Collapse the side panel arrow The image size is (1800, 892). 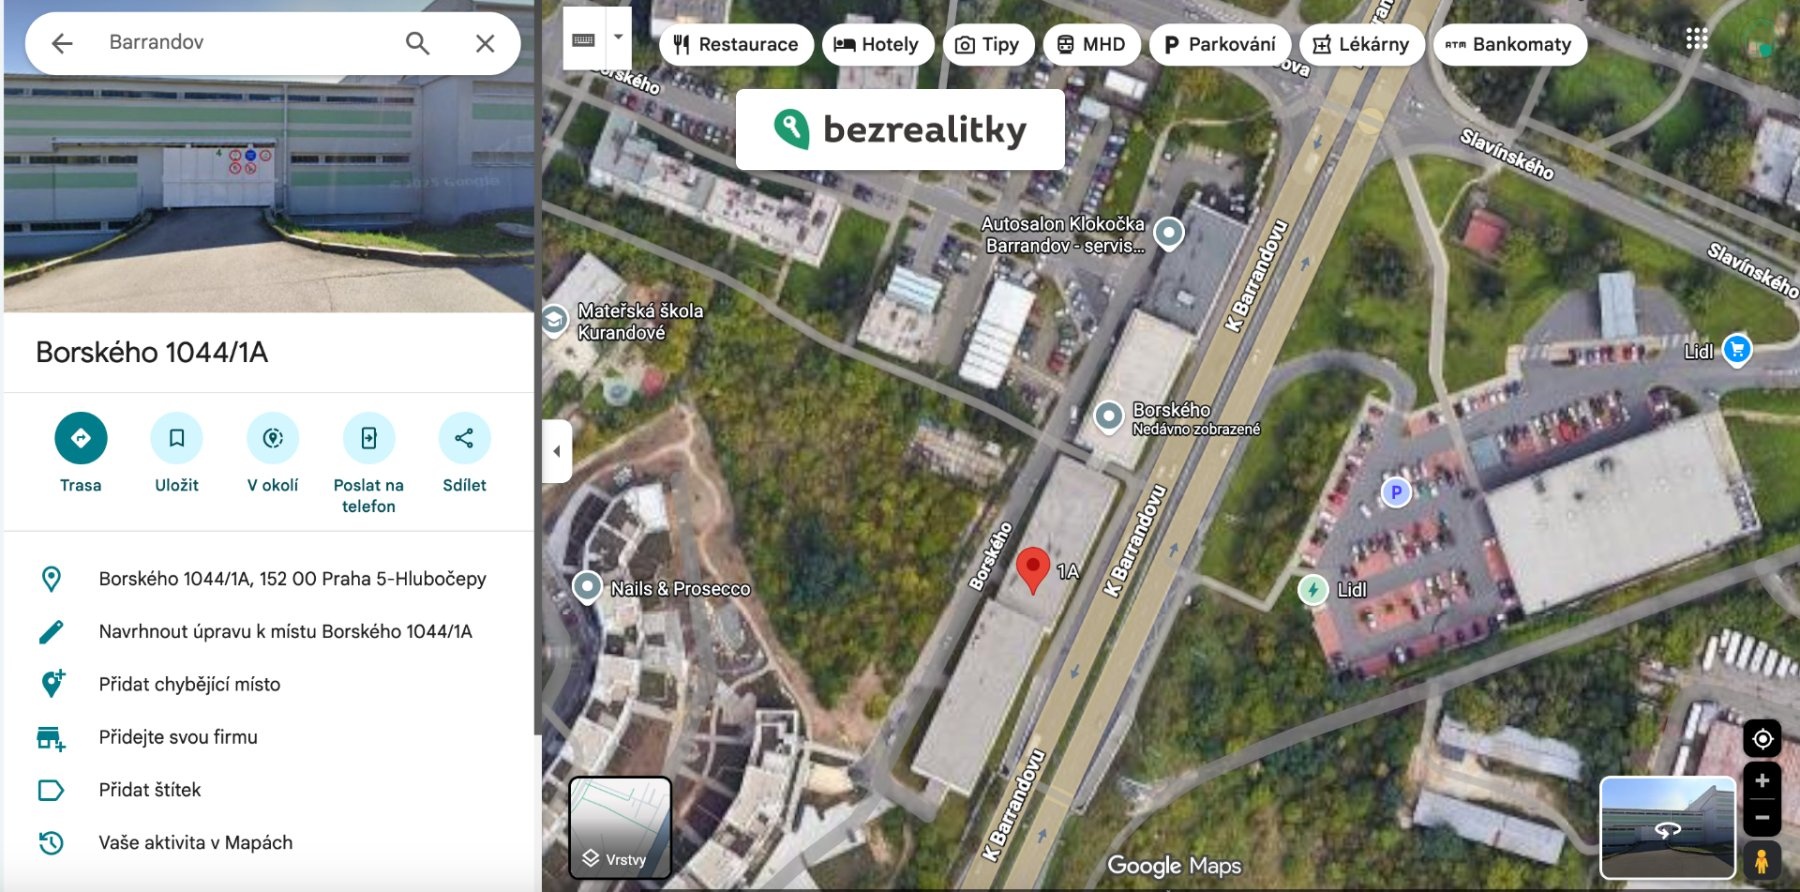557,451
